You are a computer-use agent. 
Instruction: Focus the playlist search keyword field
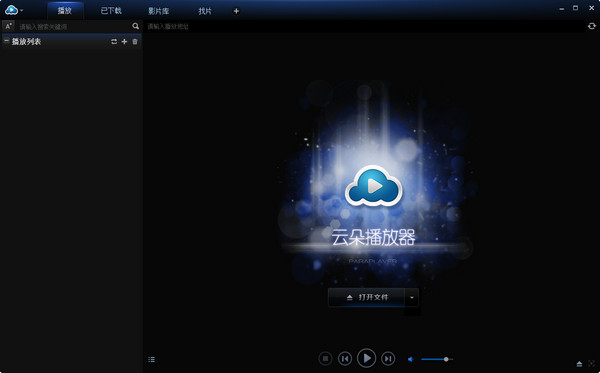(73, 26)
